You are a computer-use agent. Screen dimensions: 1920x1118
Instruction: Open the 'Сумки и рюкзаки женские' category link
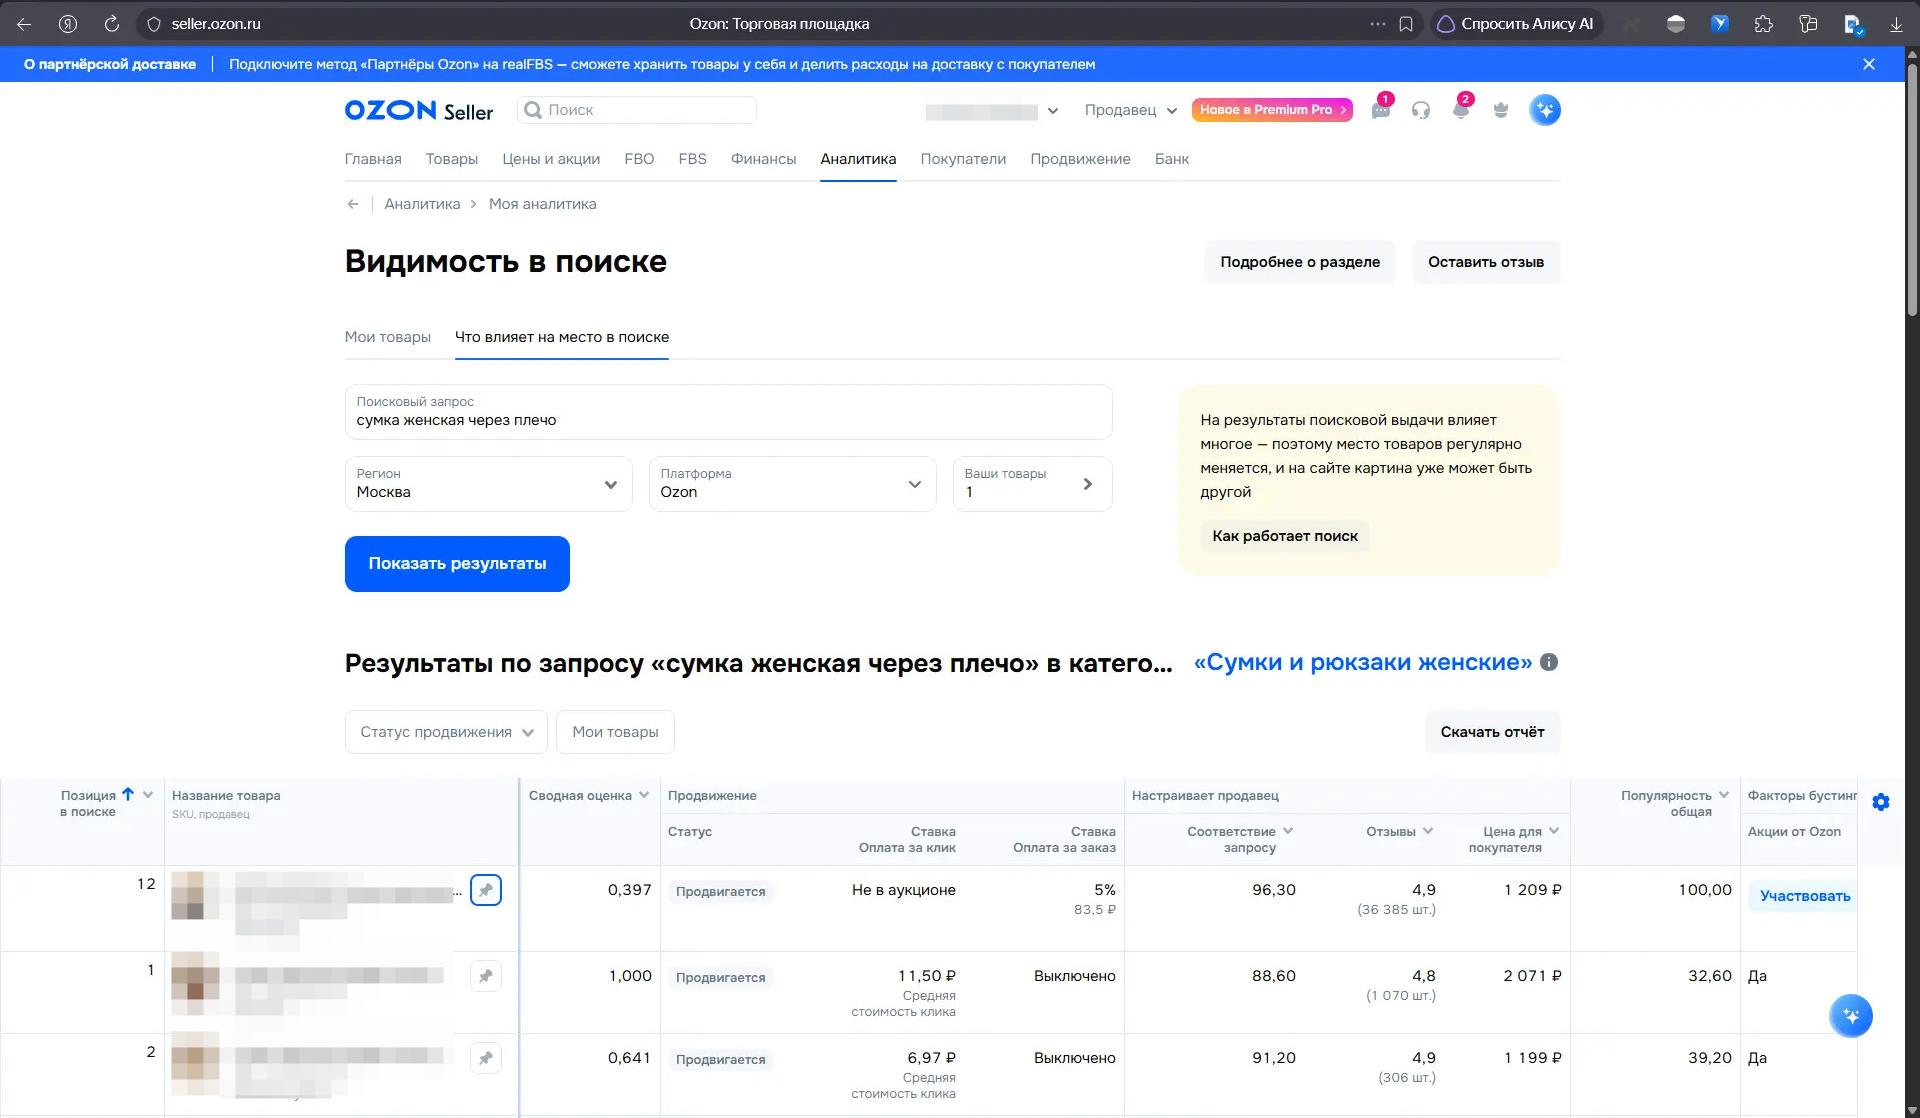1363,662
